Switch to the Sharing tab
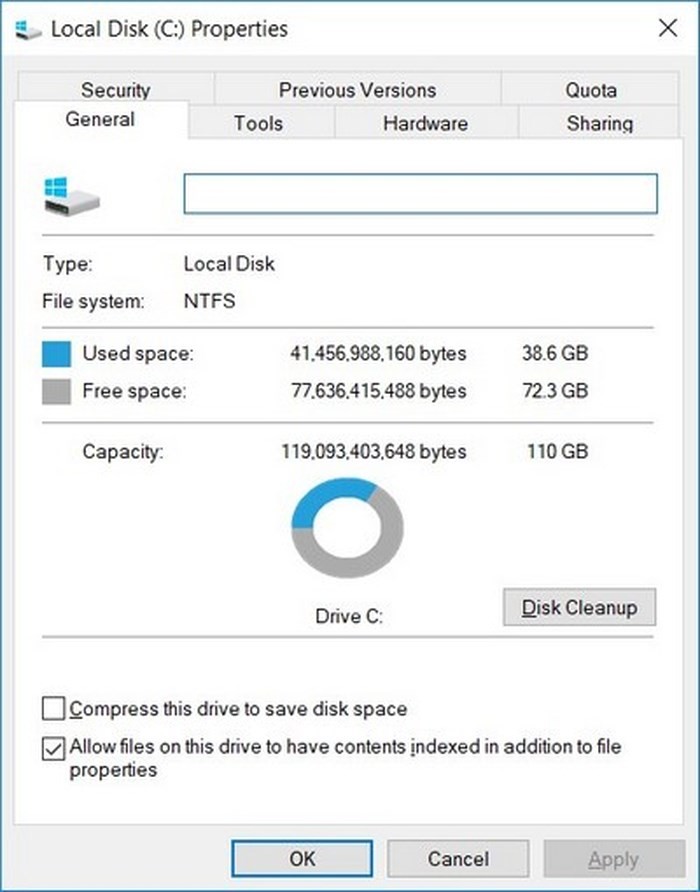Viewport: 700px width, 892px height. [x=599, y=124]
